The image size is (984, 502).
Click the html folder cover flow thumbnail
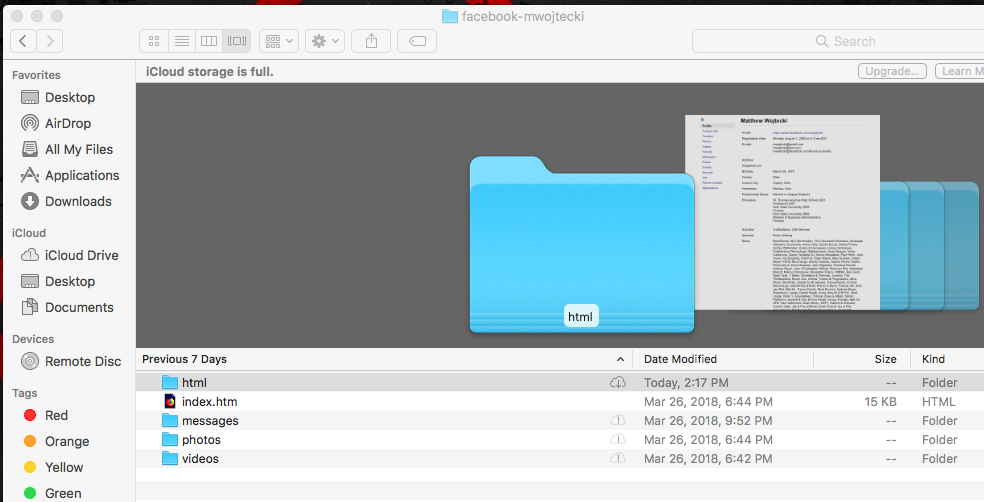tap(582, 245)
